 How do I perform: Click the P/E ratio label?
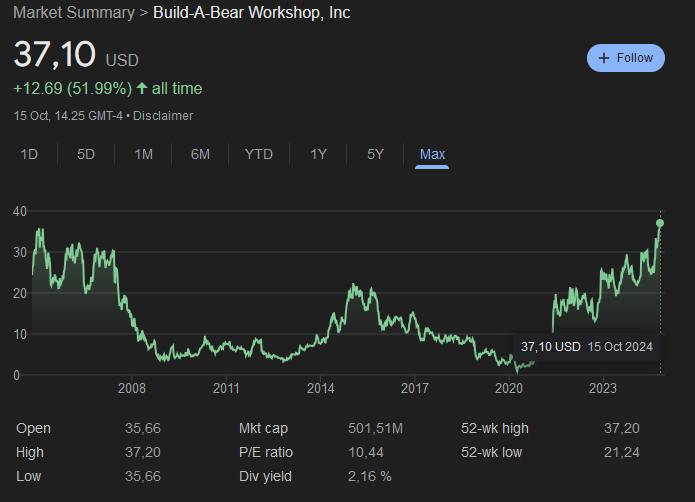click(x=266, y=452)
